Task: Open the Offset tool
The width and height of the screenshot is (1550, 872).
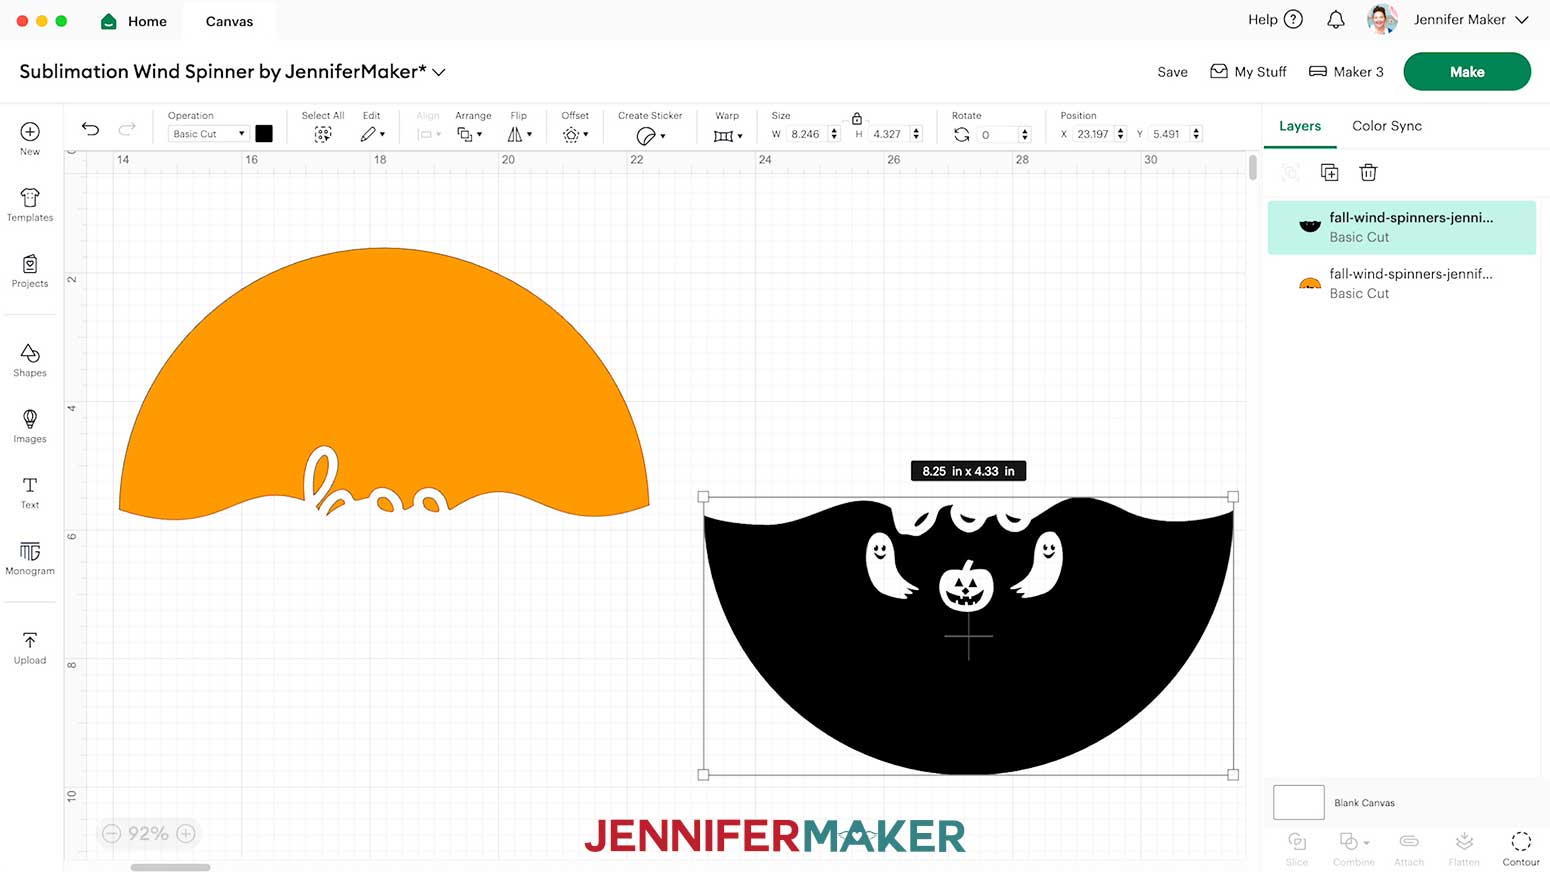Action: click(x=575, y=134)
